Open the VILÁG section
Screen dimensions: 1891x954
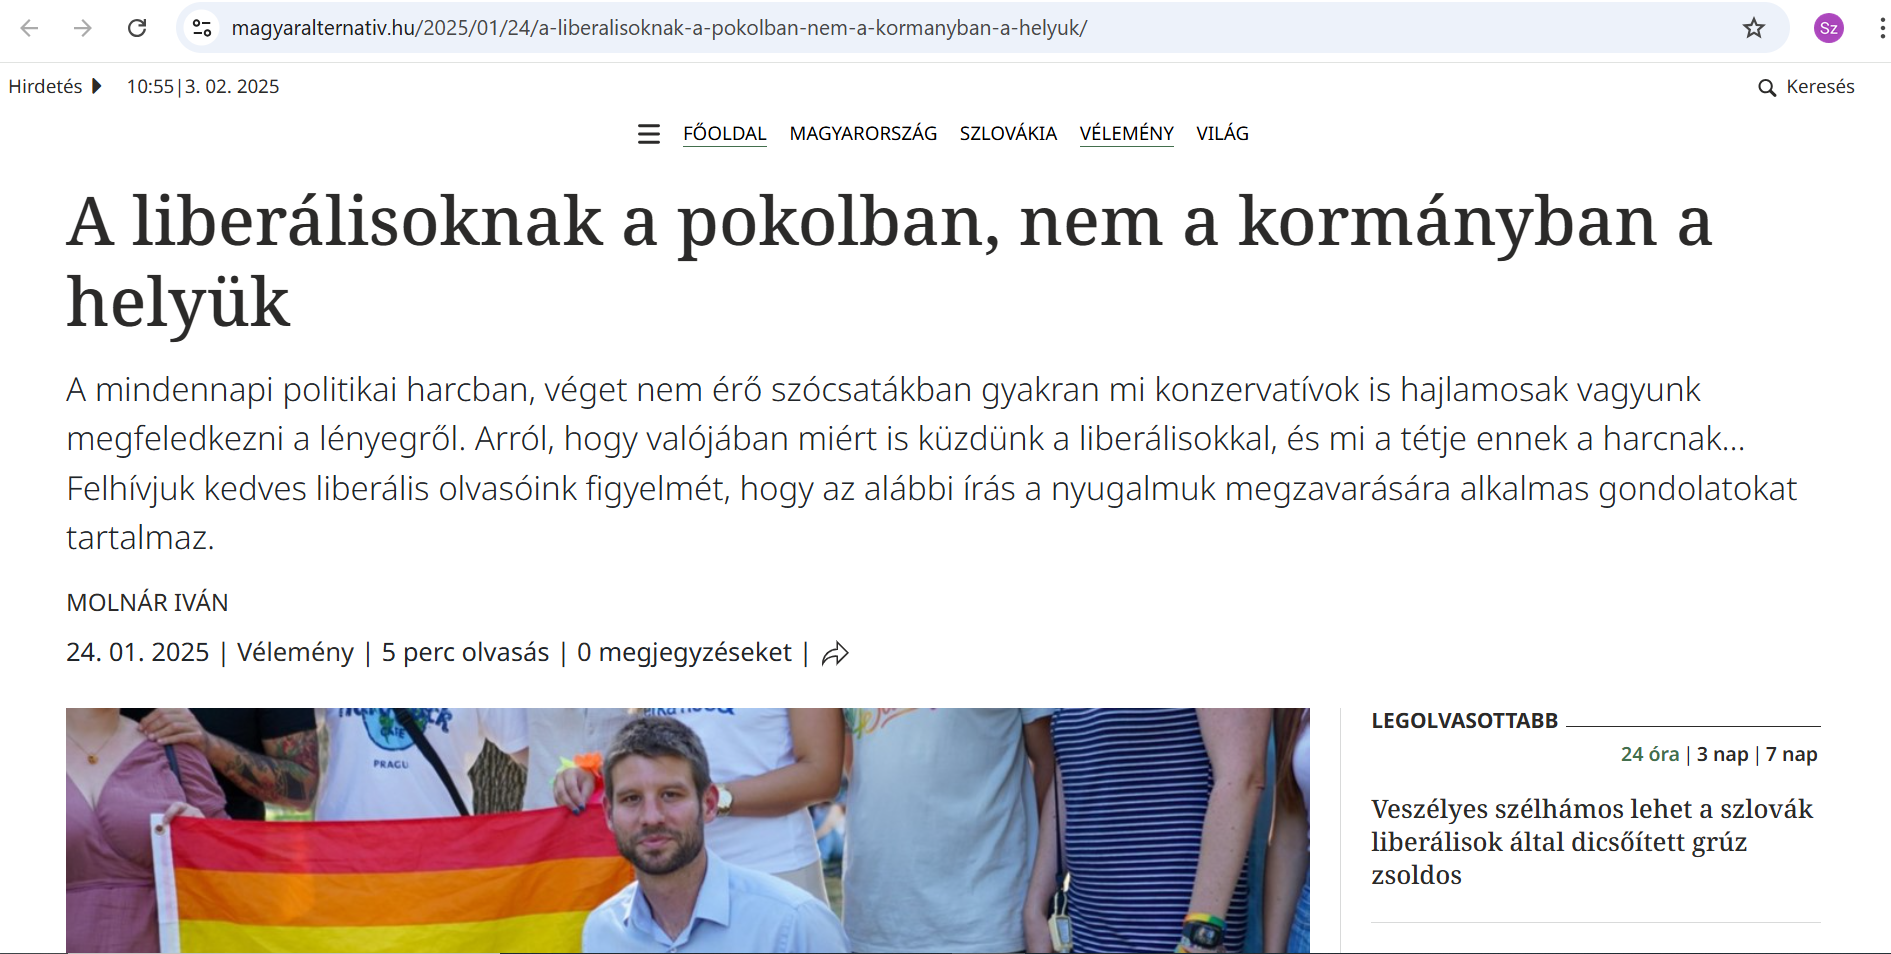pyautogui.click(x=1222, y=133)
